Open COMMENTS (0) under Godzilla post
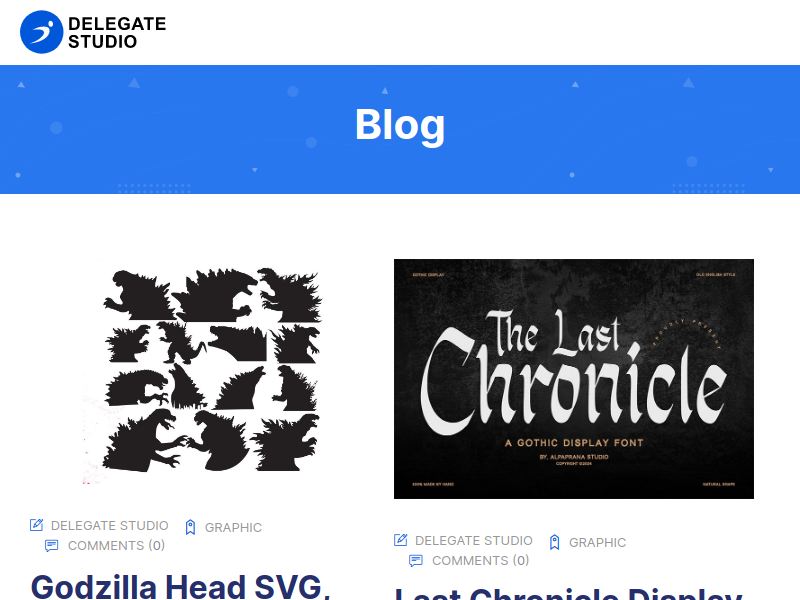The height and width of the screenshot is (600, 800). point(116,545)
